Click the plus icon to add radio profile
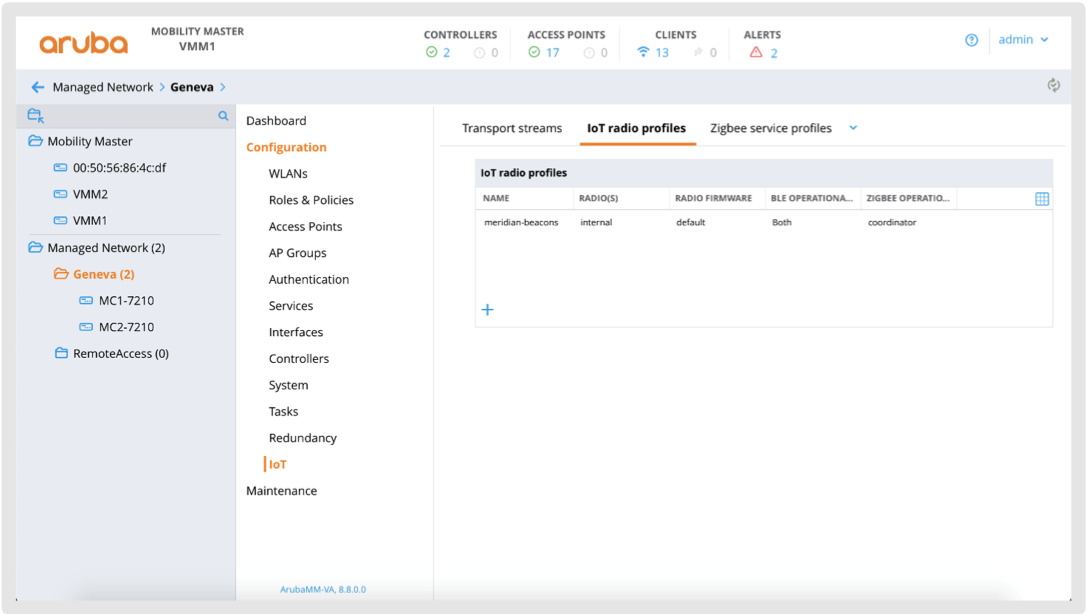 pyautogui.click(x=487, y=310)
